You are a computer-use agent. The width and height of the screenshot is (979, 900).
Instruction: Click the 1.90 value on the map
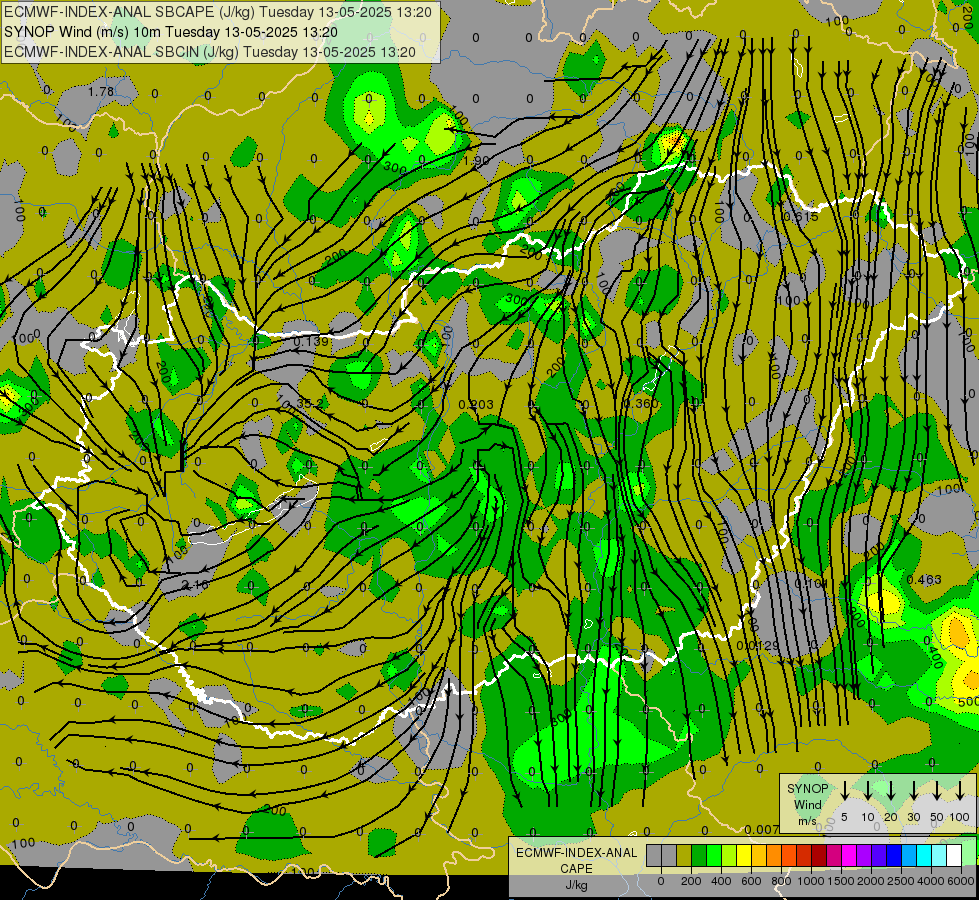point(476,161)
